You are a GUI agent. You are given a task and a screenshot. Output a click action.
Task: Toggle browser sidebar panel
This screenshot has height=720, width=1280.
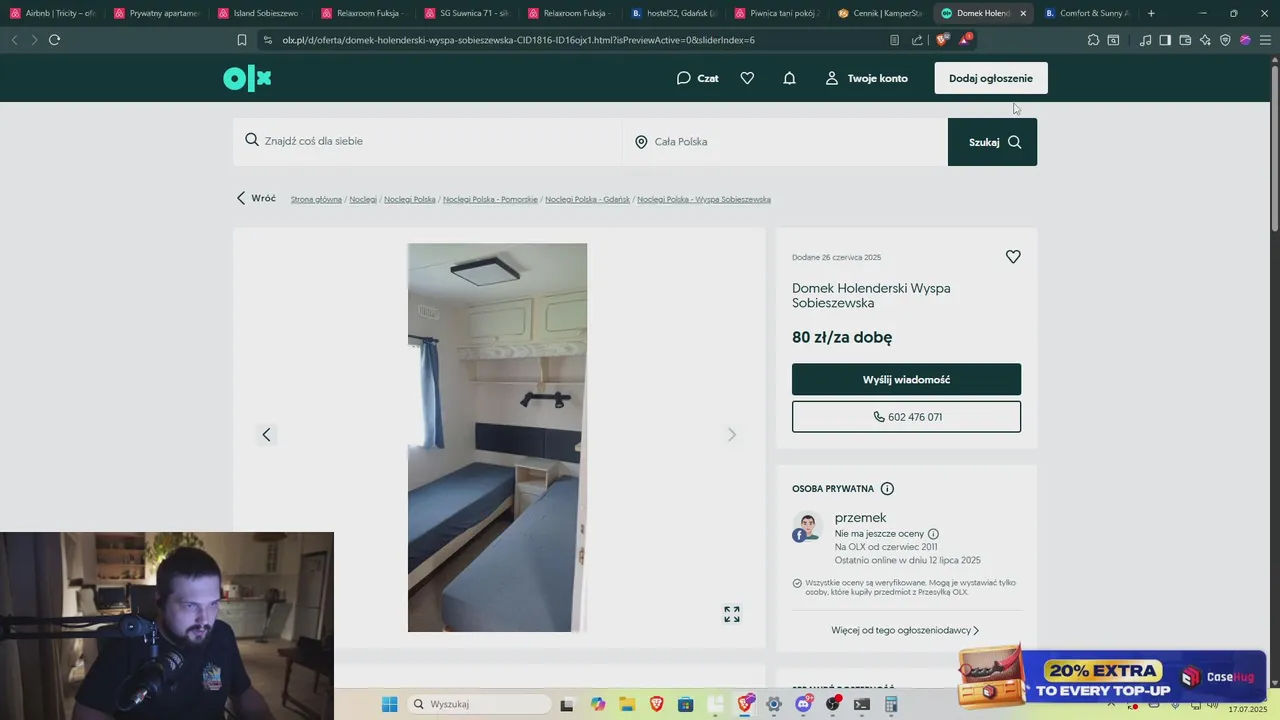tap(1165, 40)
